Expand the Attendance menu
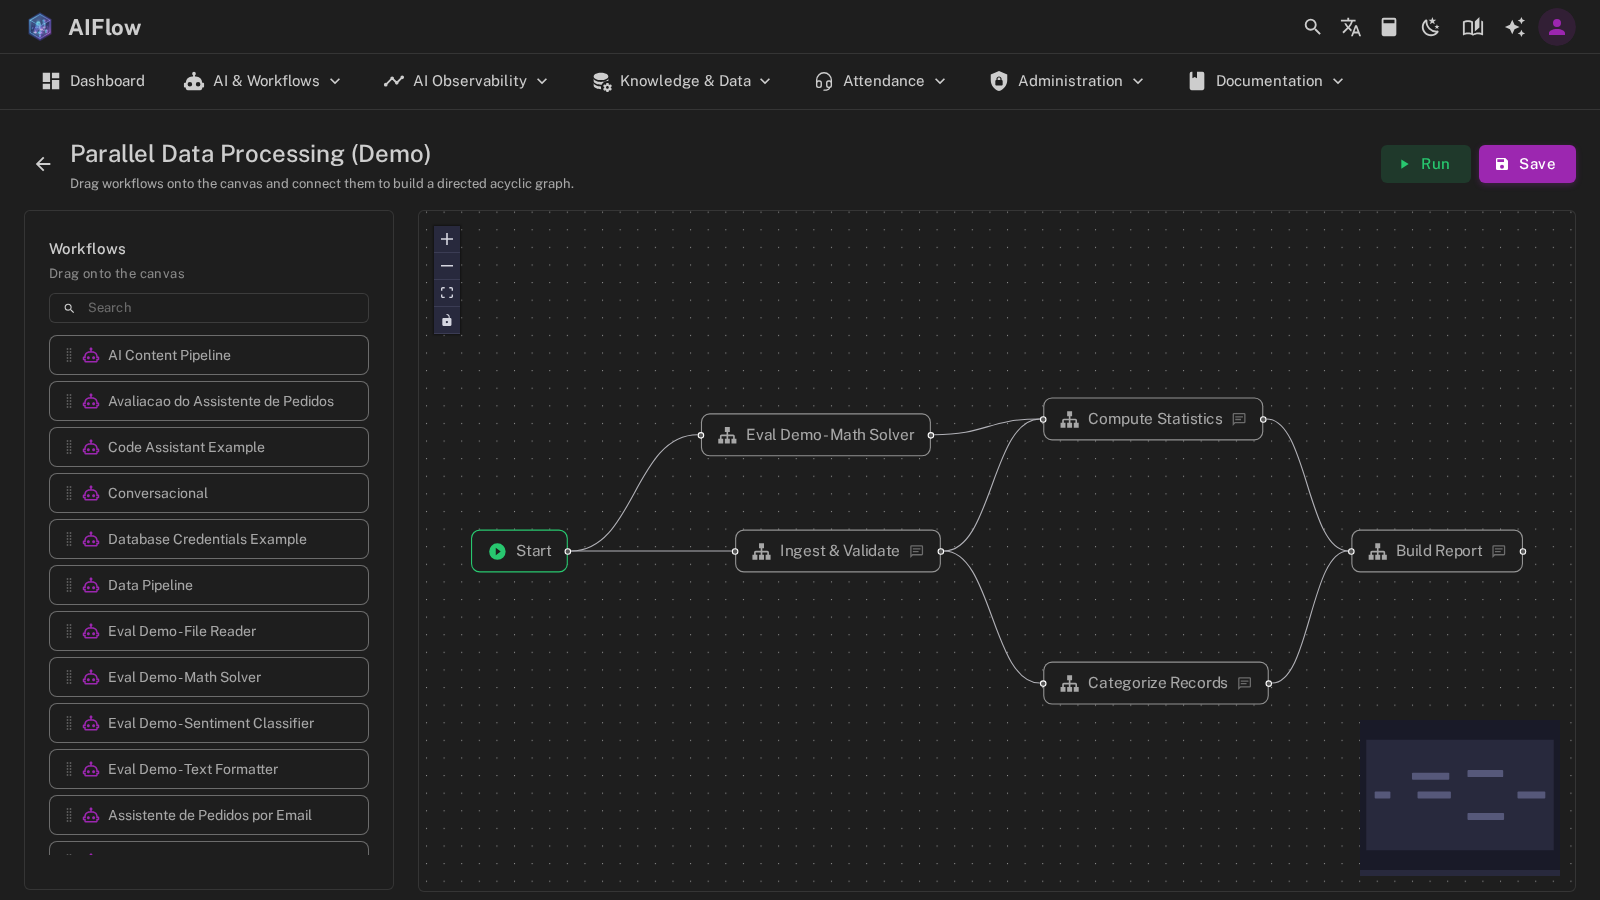 pyautogui.click(x=880, y=81)
